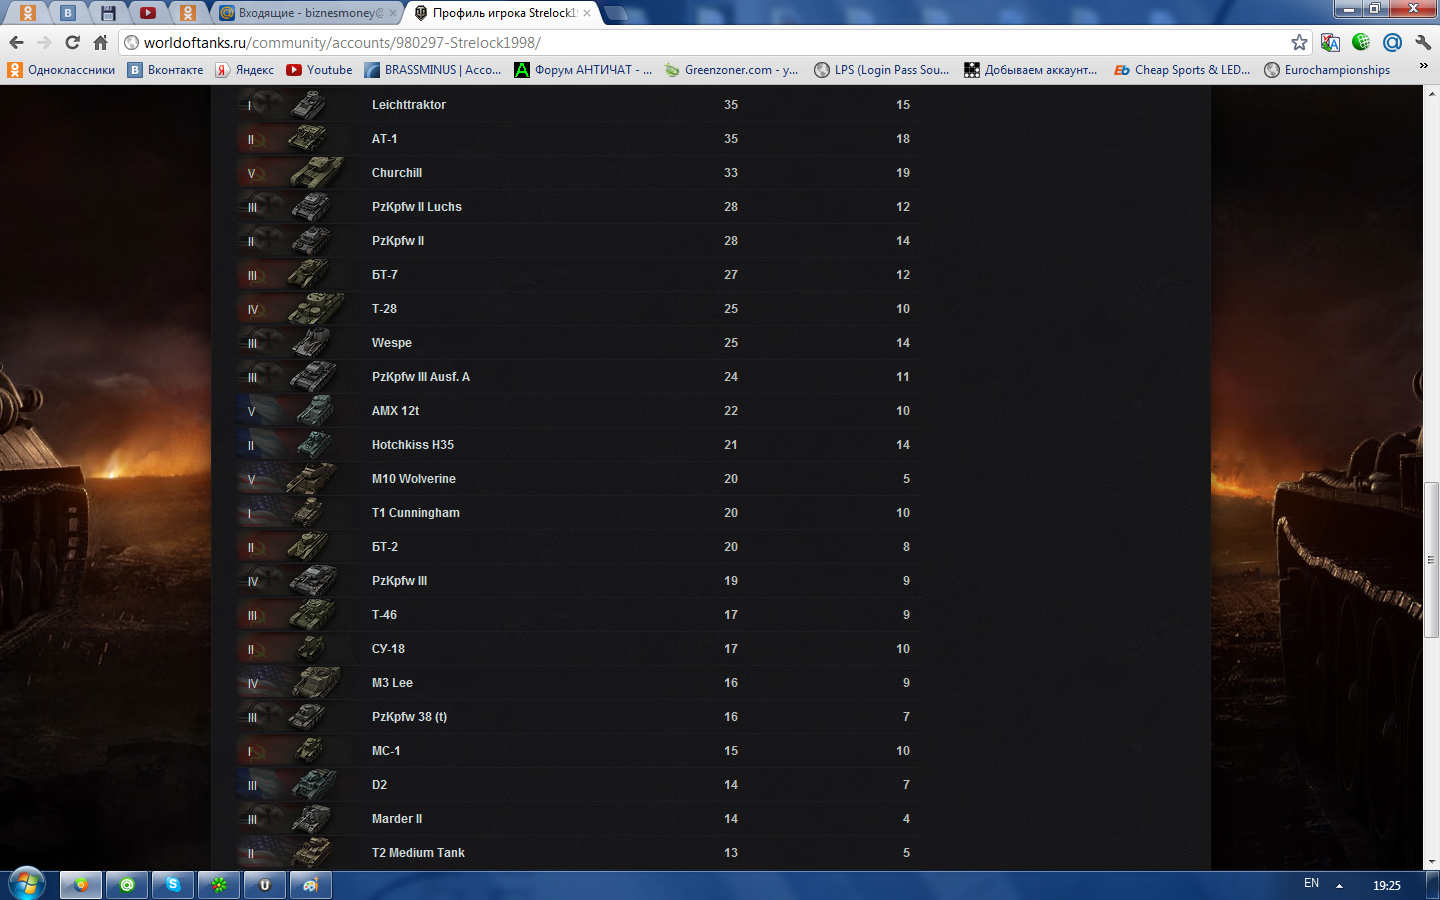Open the Яндекс bookmark
The image size is (1440, 900).
245,70
